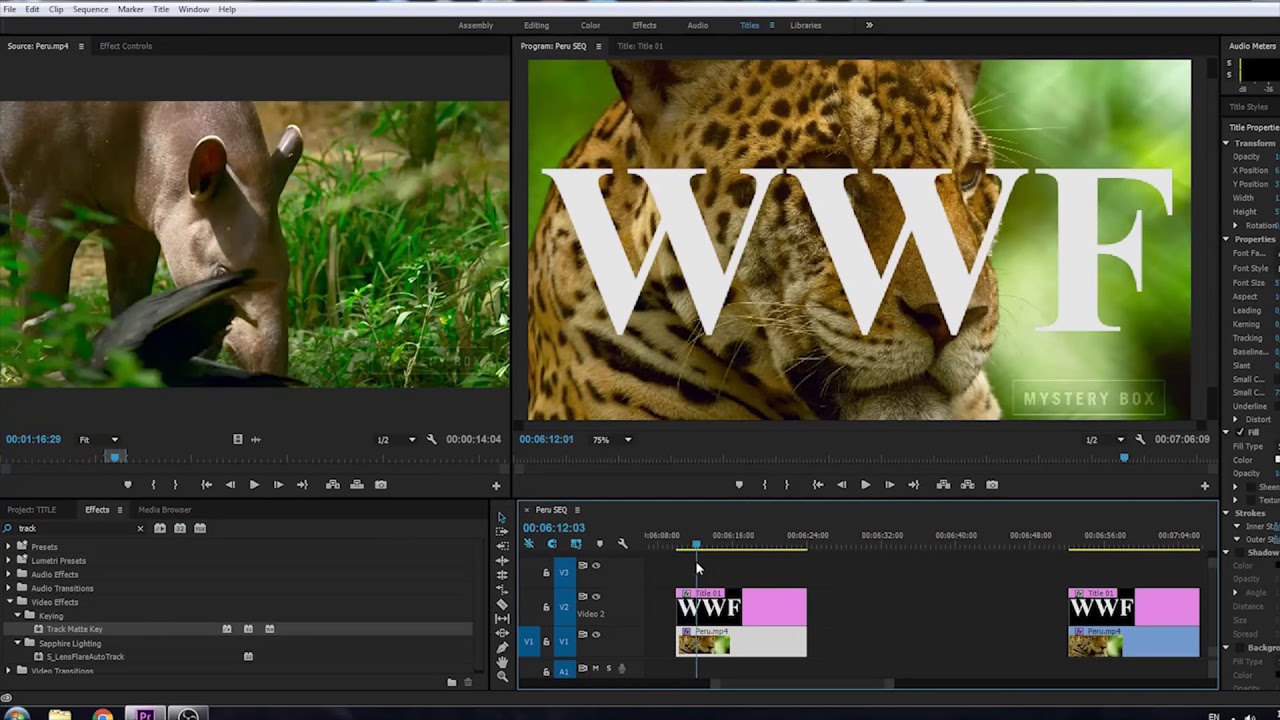The width and height of the screenshot is (1280, 720).
Task: Select the Slip tool
Action: [x=502, y=619]
